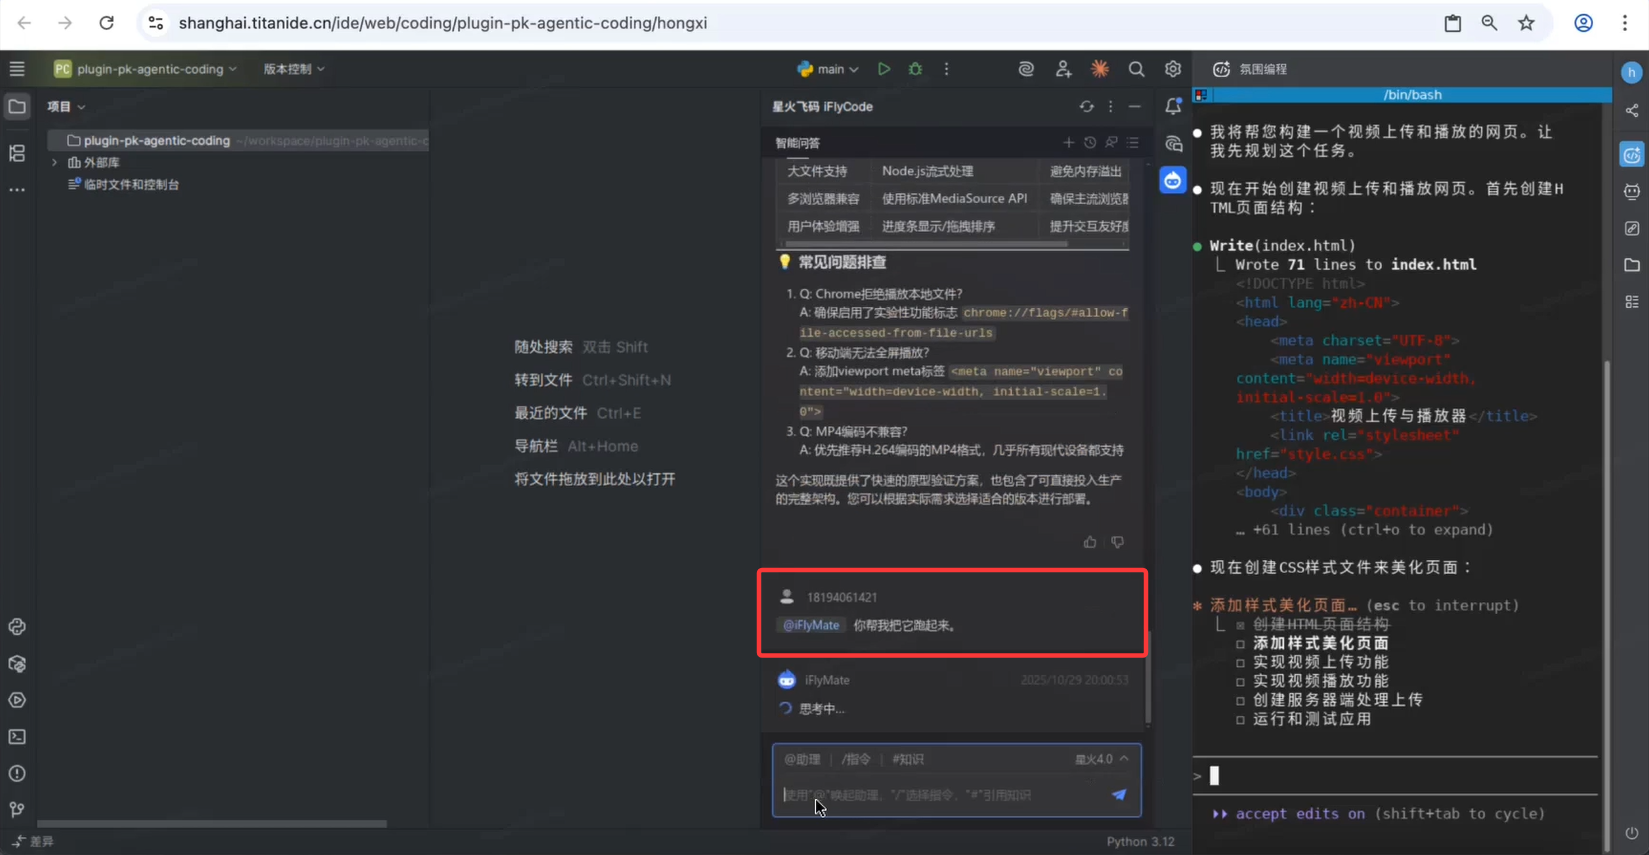The height and width of the screenshot is (855, 1649).
Task: Send the message with the paper plane icon
Action: 1119,795
